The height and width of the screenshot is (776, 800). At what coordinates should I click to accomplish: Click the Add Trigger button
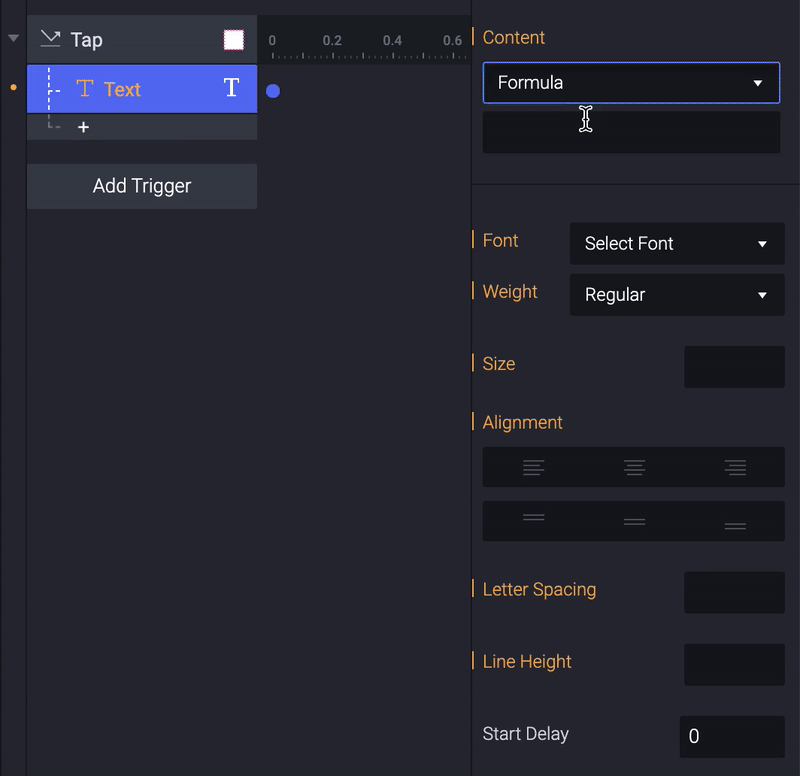[142, 186]
